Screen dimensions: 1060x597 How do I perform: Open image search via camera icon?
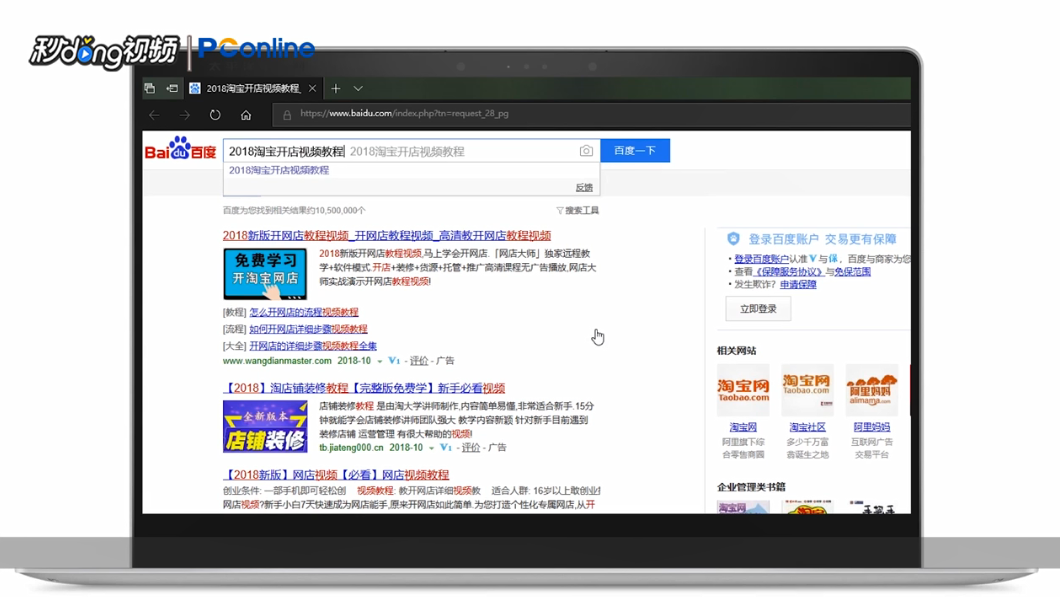click(586, 151)
